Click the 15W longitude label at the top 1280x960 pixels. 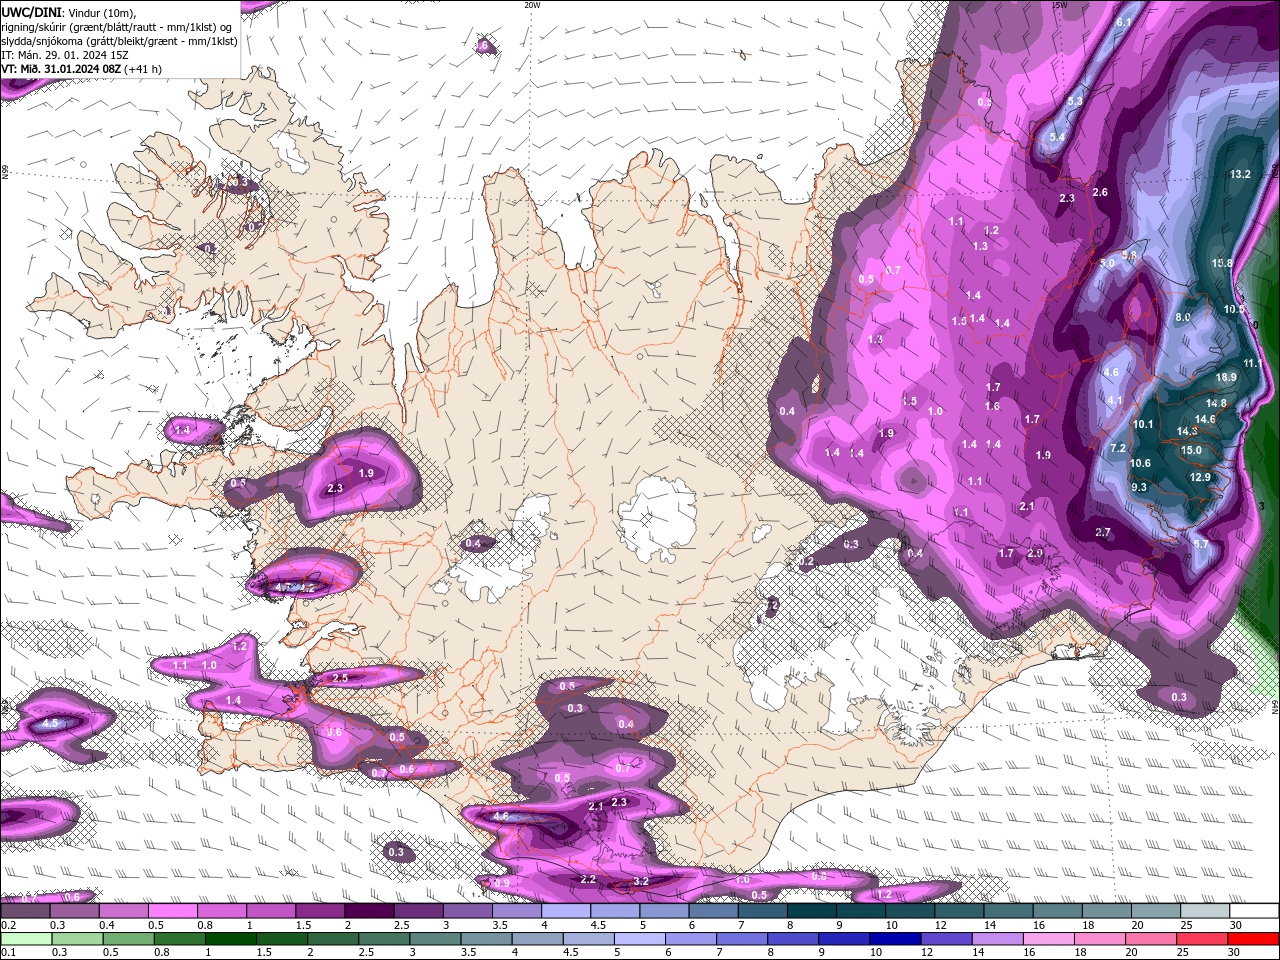[1059, 5]
